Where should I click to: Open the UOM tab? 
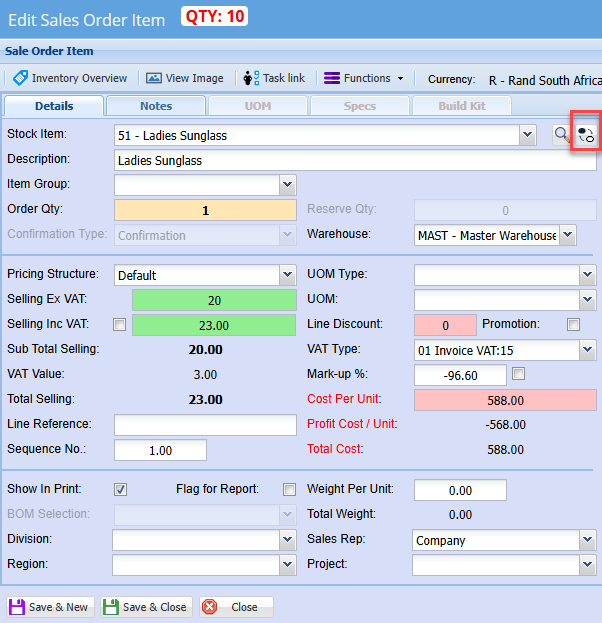pos(258,106)
